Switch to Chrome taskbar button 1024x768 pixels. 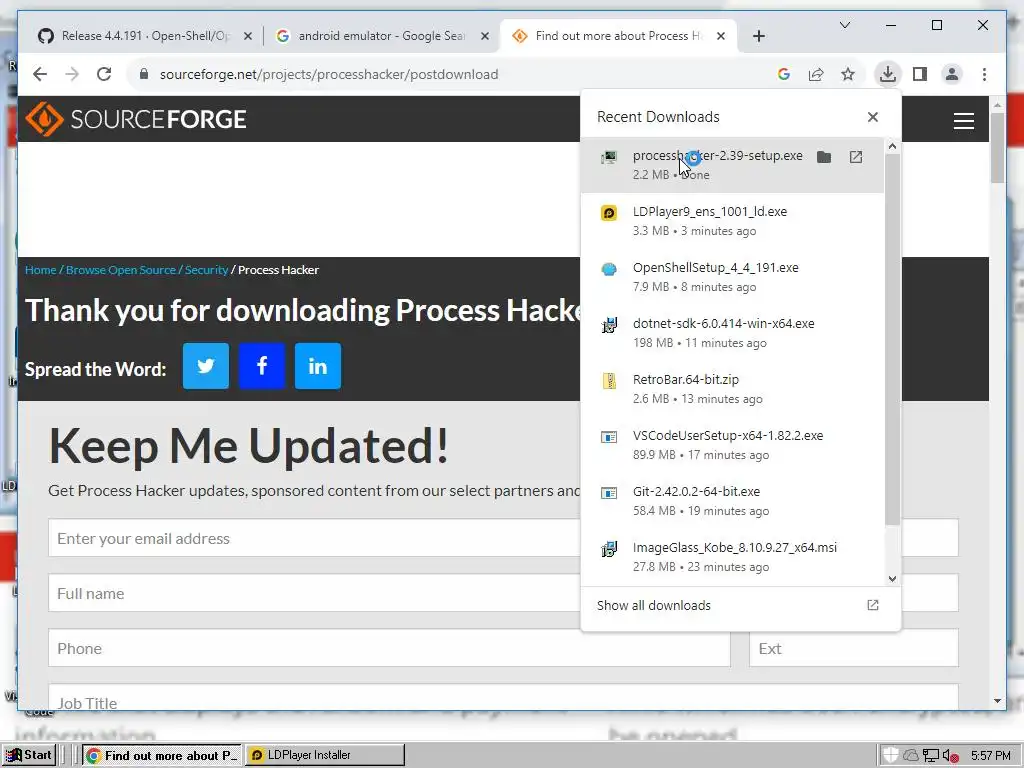pos(162,755)
